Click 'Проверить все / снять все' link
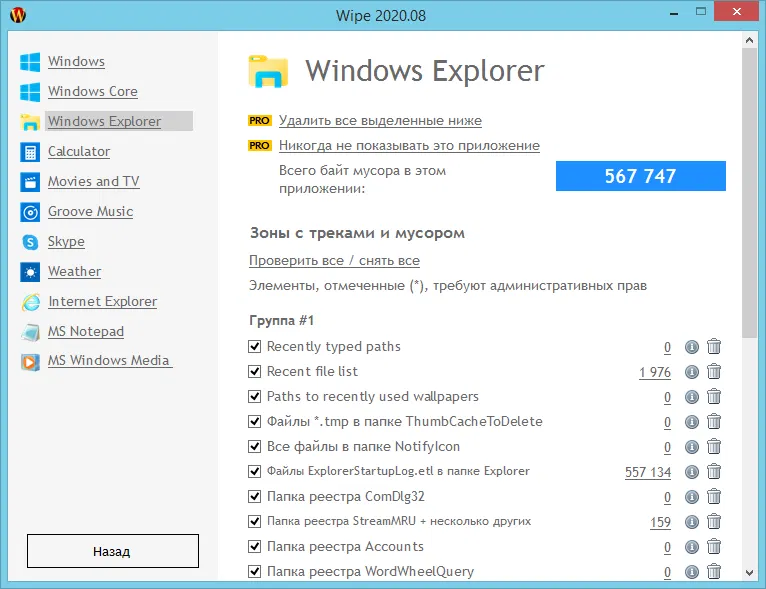The height and width of the screenshot is (589, 766). pos(334,261)
